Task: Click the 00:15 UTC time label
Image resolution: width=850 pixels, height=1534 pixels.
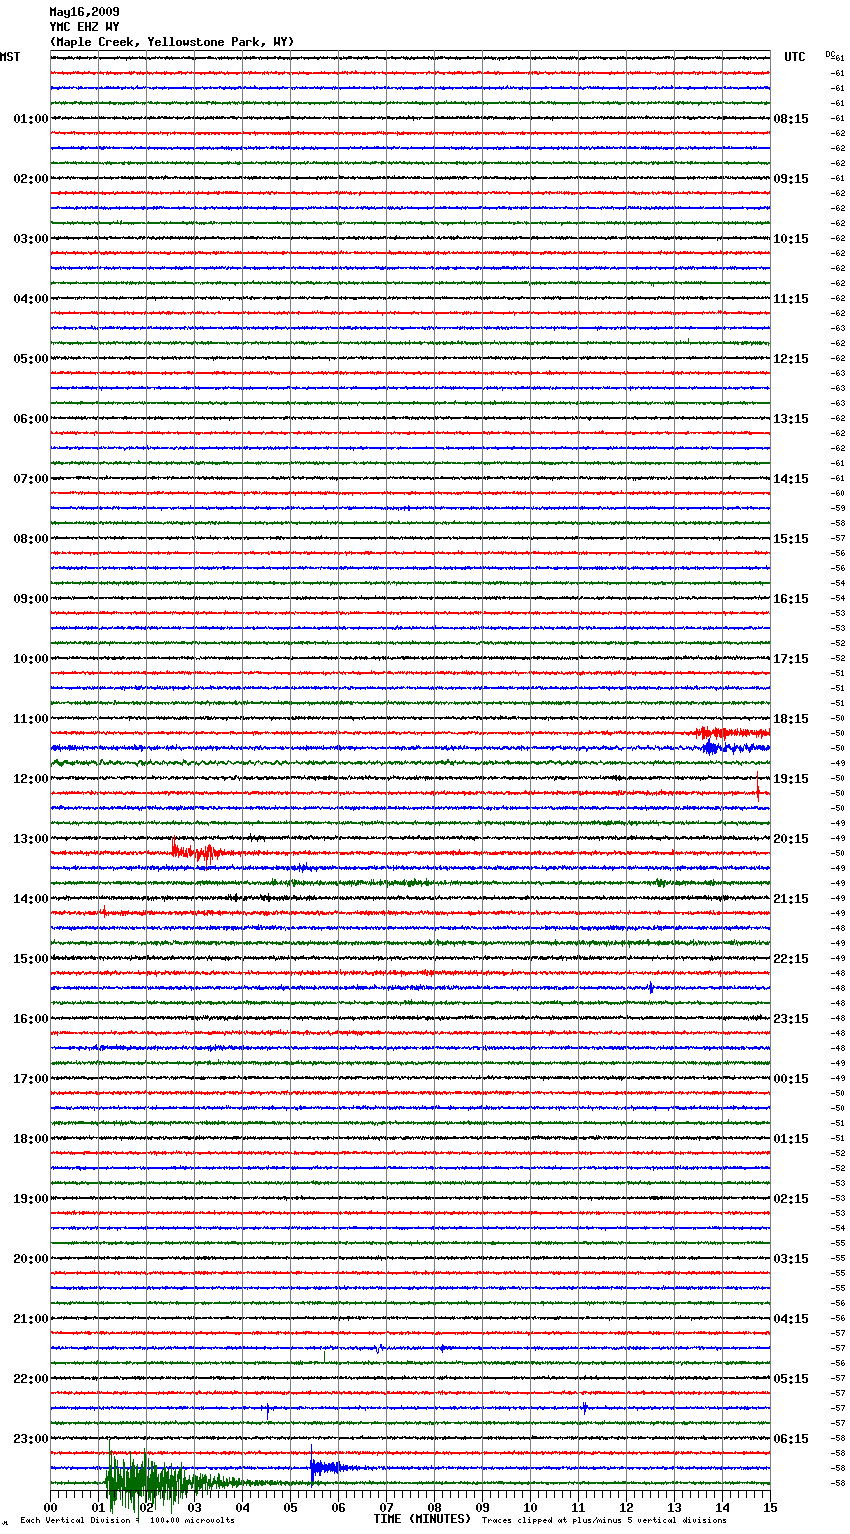Action: 791,1079
